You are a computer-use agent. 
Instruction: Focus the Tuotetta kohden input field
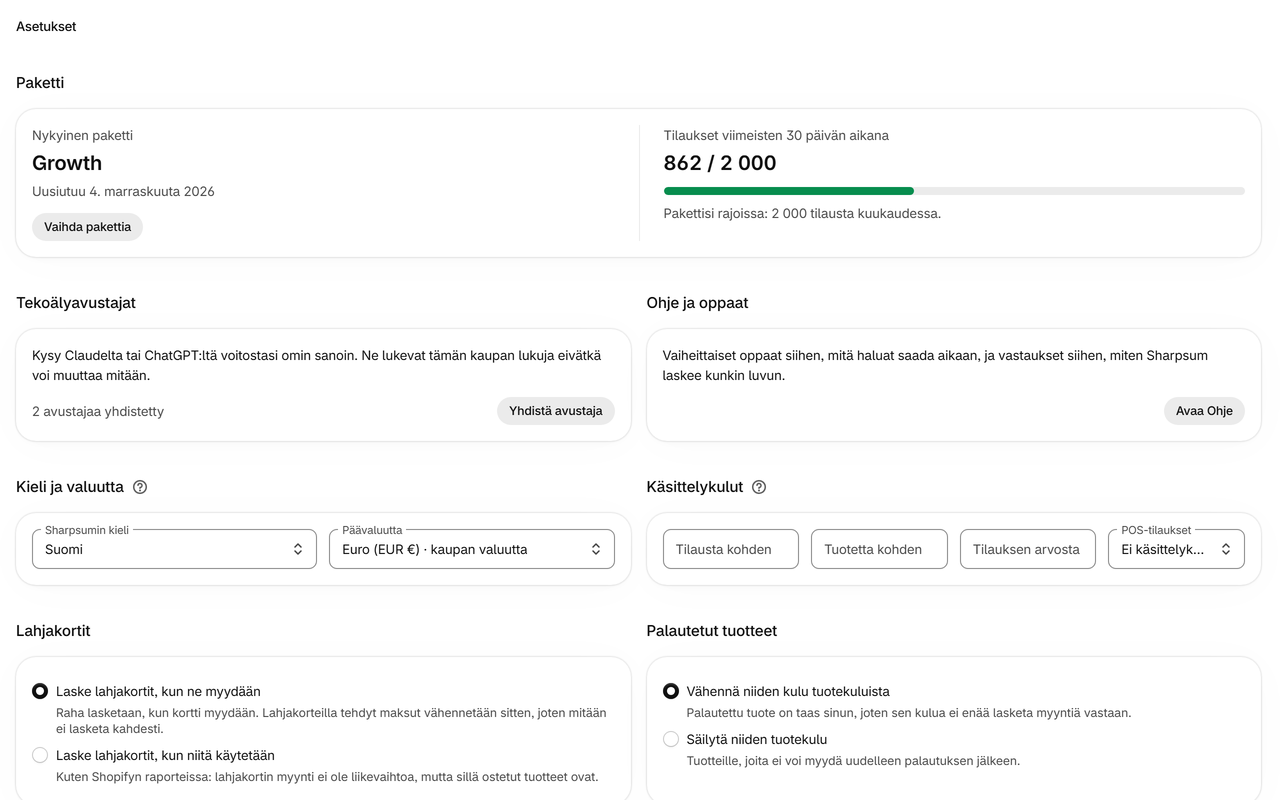(x=879, y=549)
